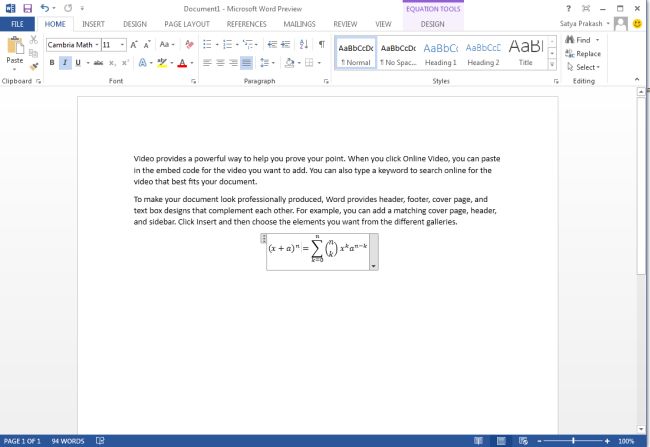Viewport: 650px width, 447px height.
Task: Toggle Bold formatting
Action: 52,63
